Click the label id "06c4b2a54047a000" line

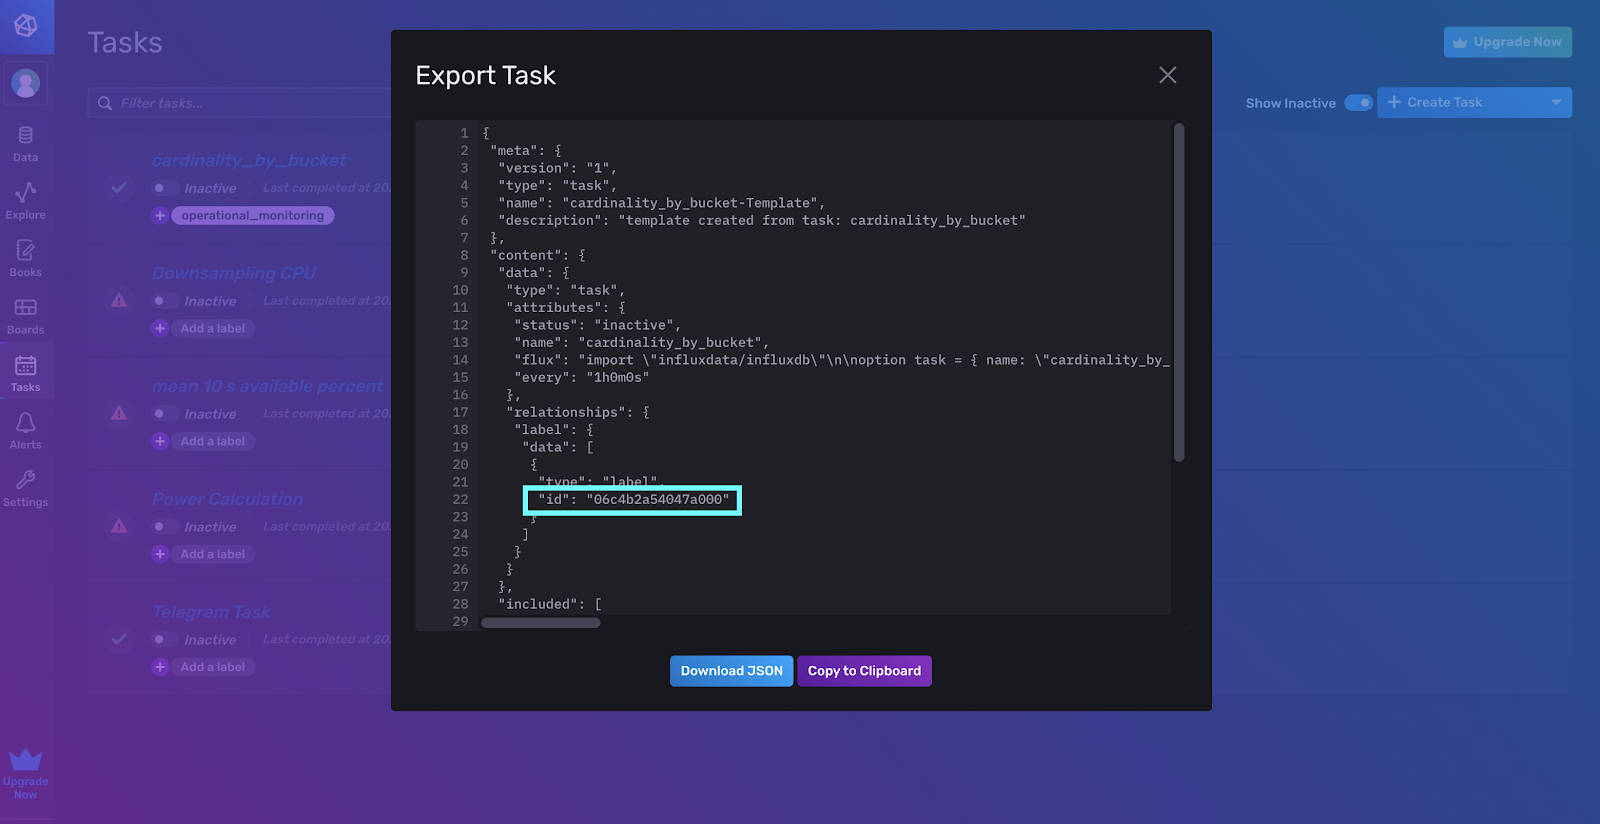tap(633, 500)
